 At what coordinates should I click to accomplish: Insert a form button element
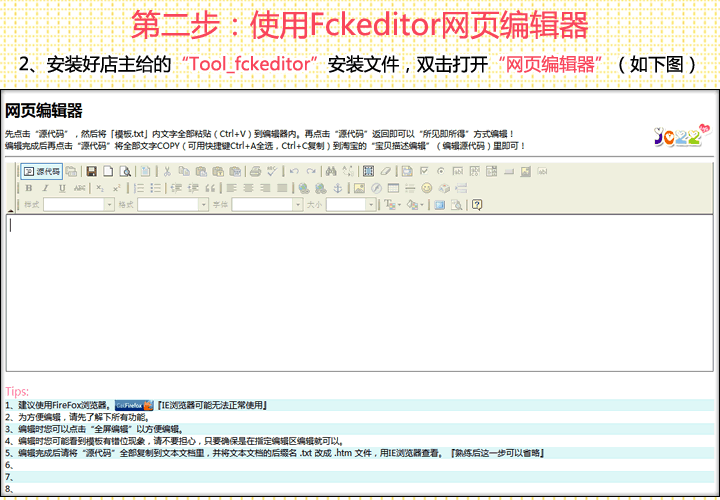coord(509,171)
